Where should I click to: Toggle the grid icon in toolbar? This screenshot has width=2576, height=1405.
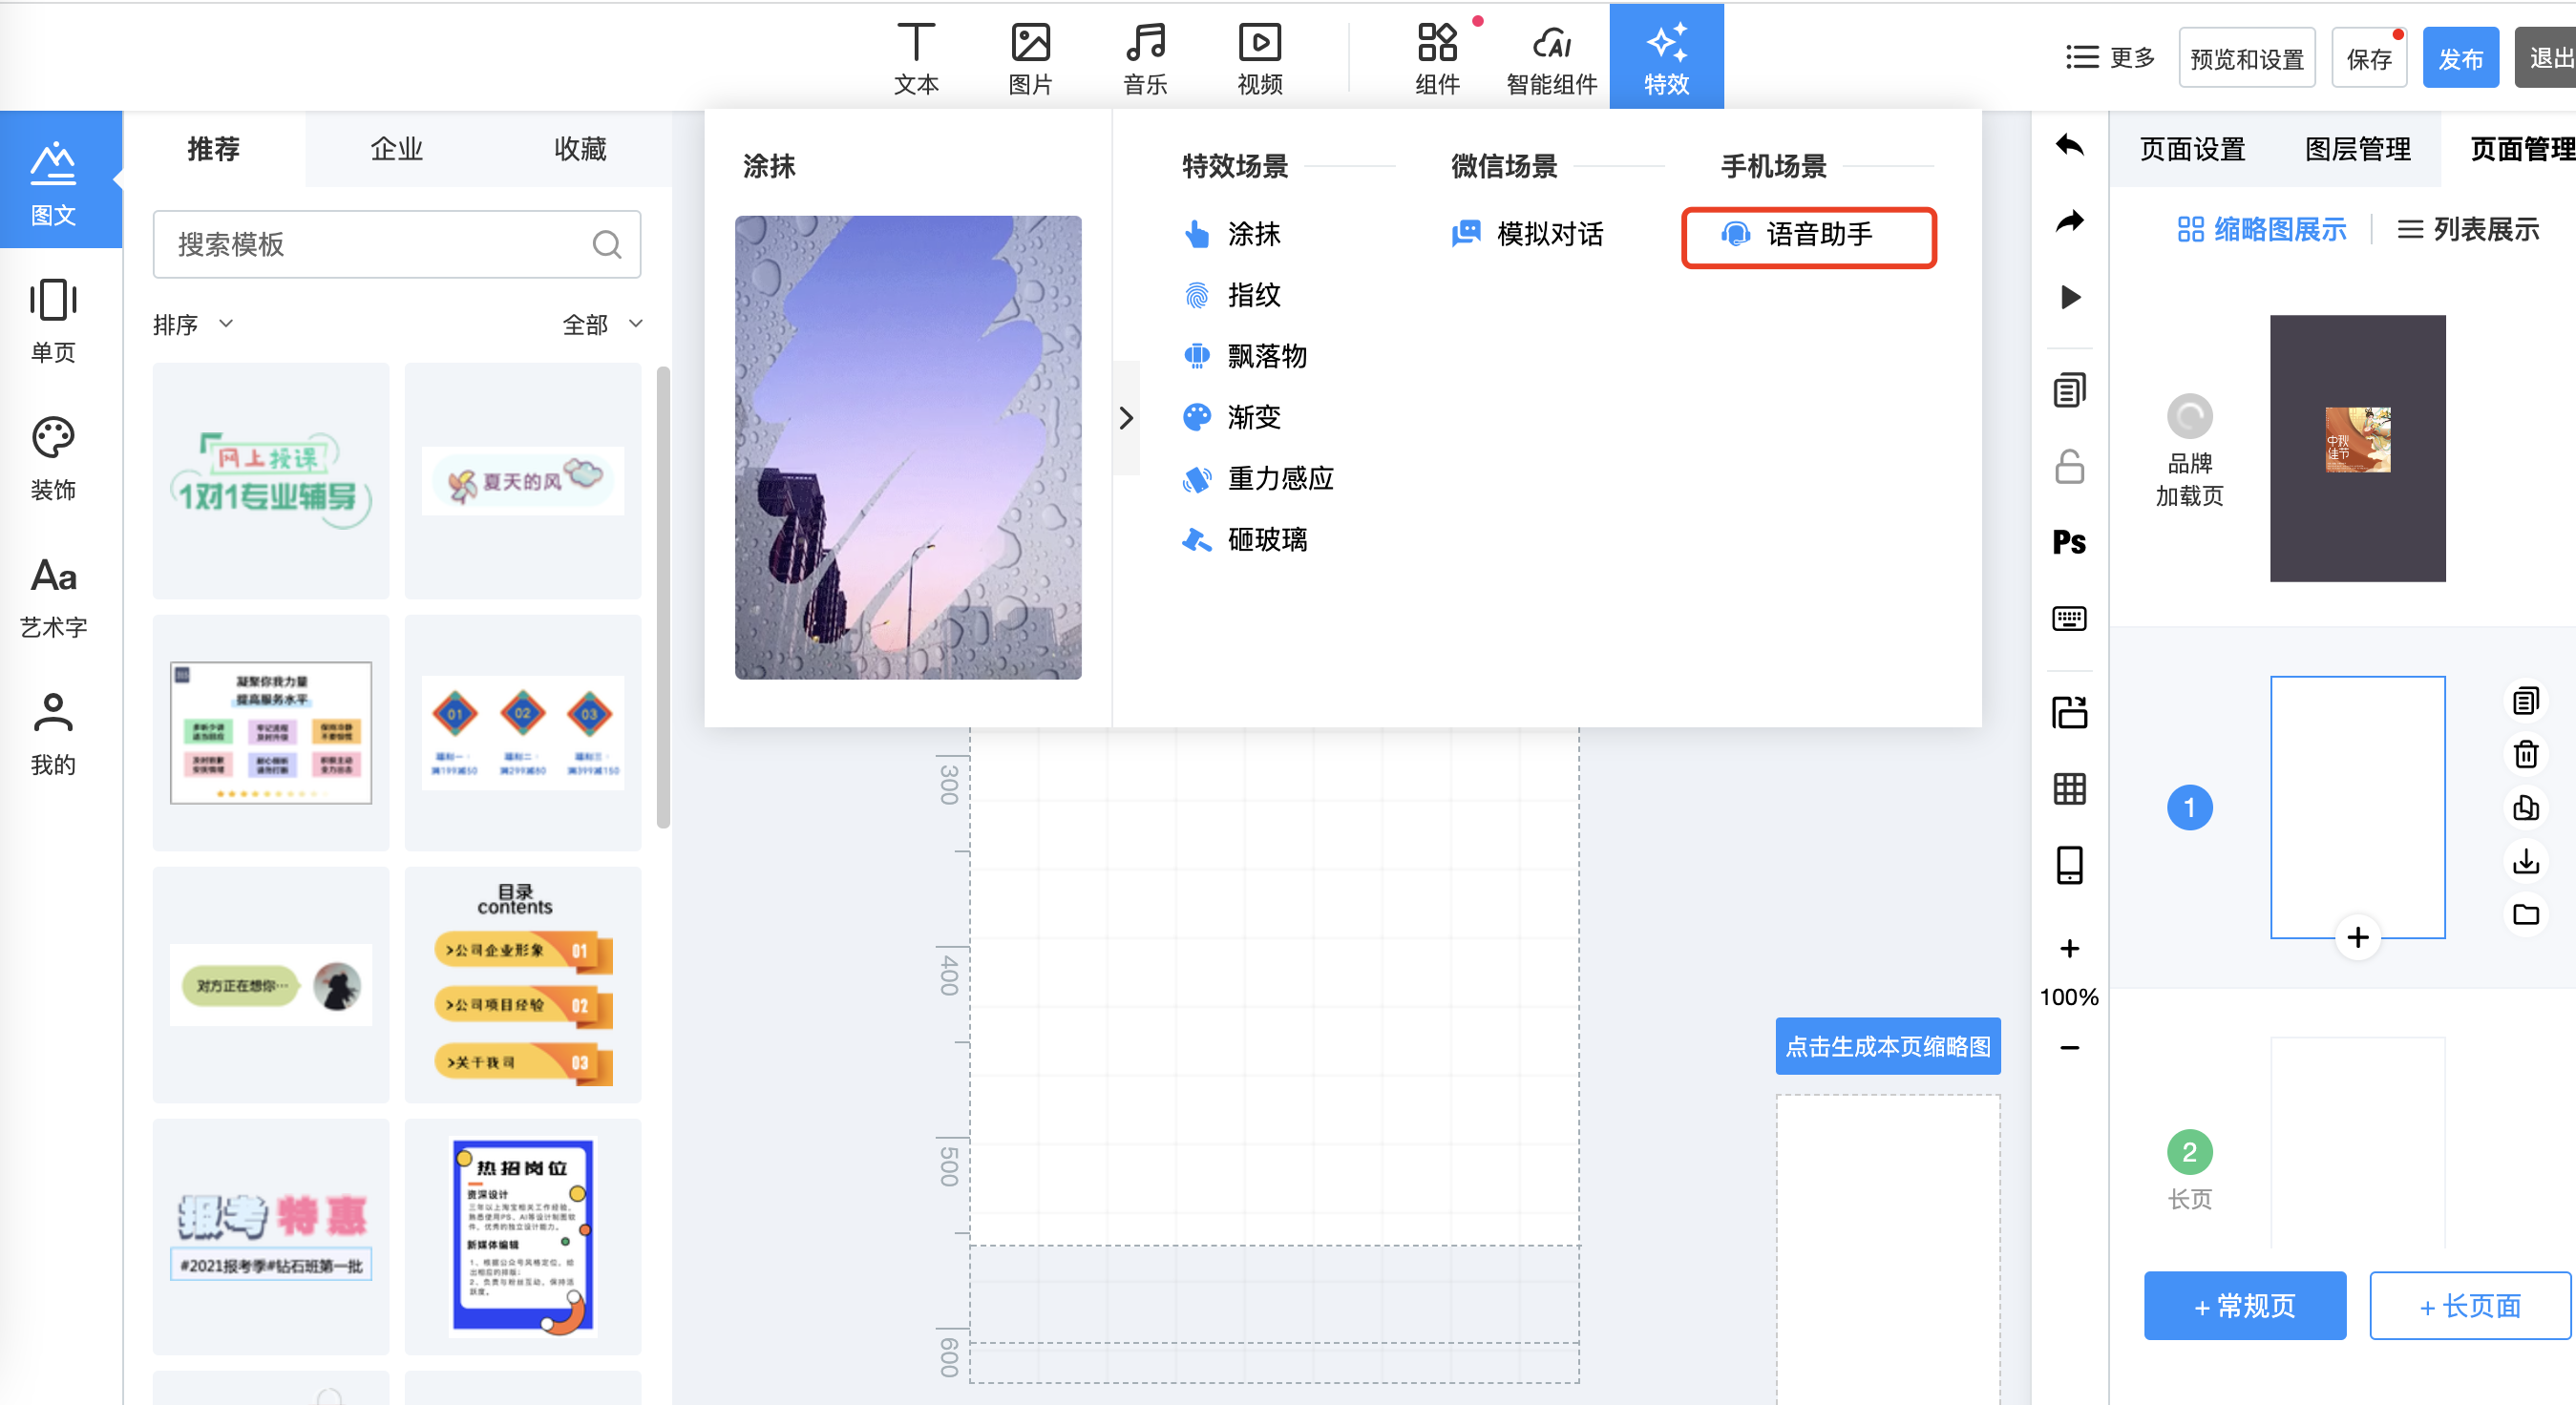pos(2069,789)
